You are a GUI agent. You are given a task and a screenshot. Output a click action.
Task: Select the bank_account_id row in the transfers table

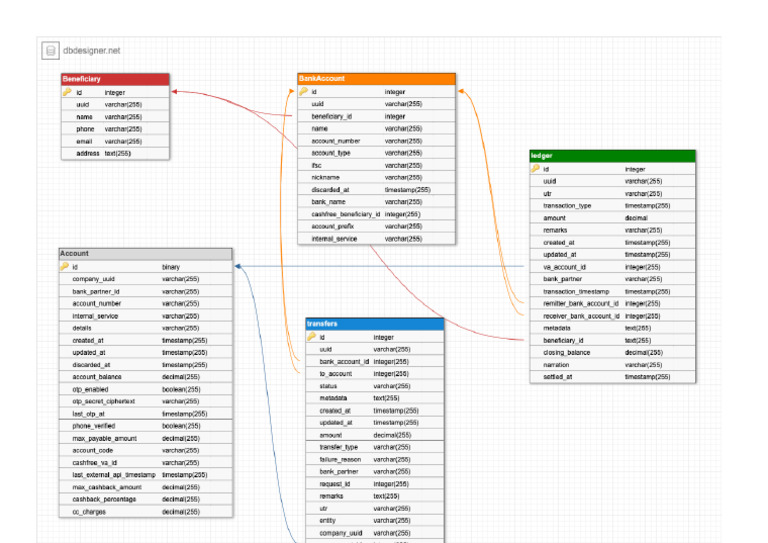coord(375,361)
